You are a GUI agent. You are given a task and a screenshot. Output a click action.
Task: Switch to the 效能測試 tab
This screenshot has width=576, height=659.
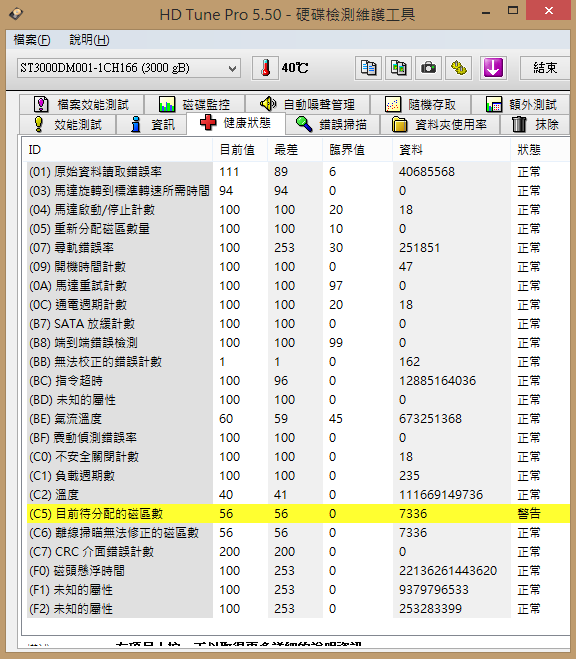(67, 124)
